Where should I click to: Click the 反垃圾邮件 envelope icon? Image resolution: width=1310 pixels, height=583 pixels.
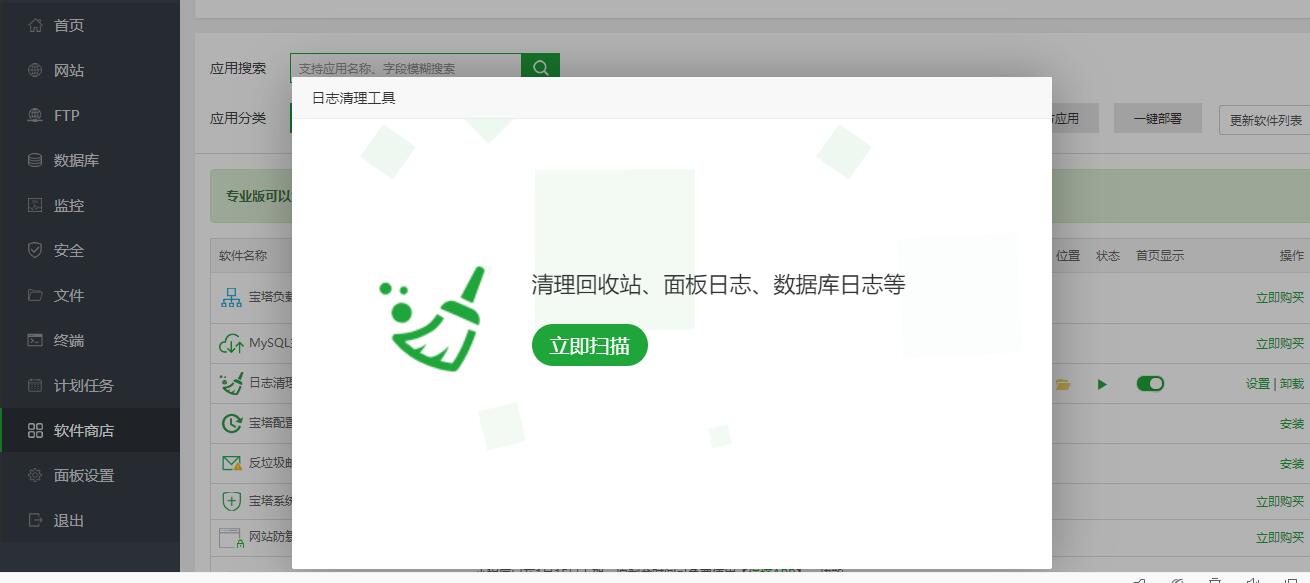(230, 461)
